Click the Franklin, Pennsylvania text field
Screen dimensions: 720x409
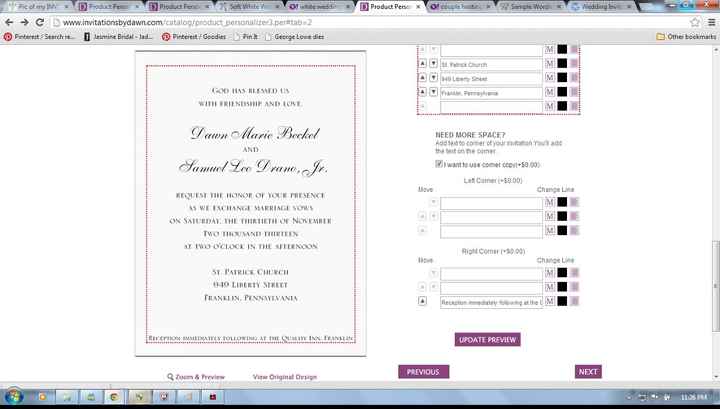pyautogui.click(x=491, y=93)
